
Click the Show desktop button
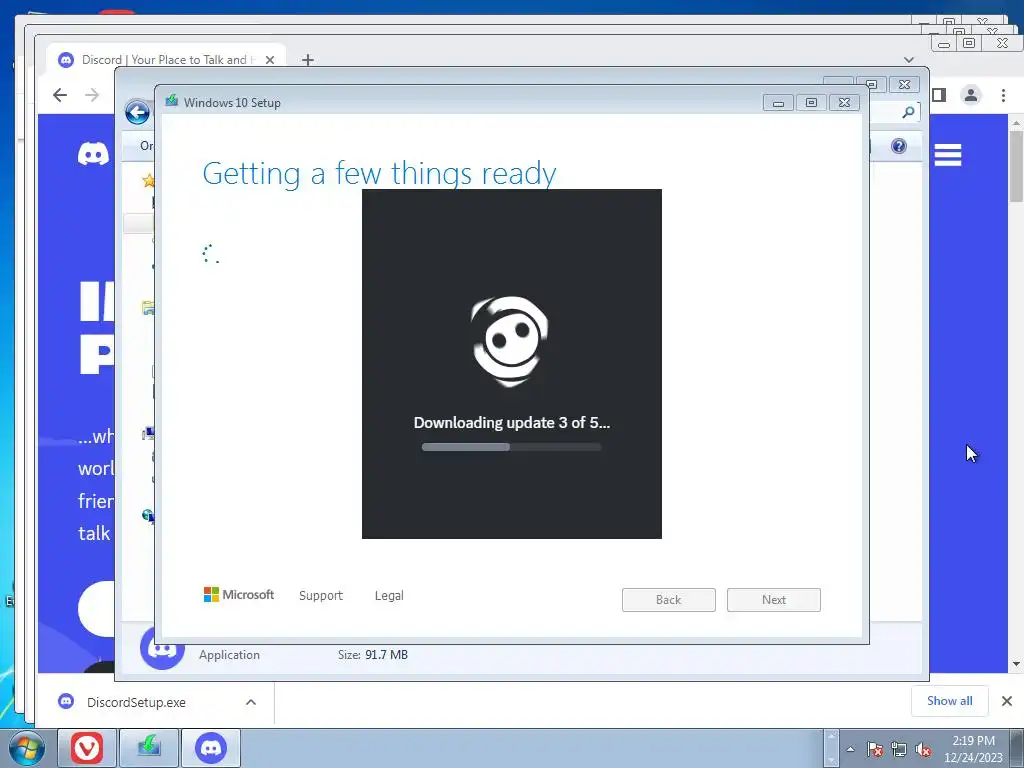(x=1017, y=748)
